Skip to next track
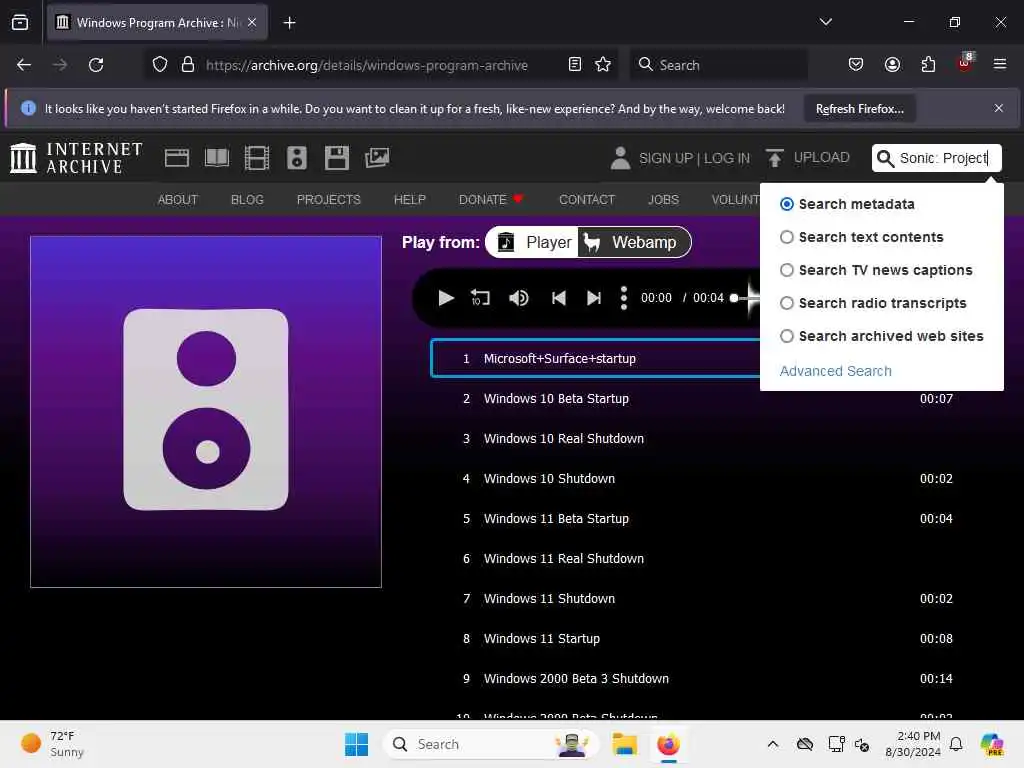 (x=594, y=298)
